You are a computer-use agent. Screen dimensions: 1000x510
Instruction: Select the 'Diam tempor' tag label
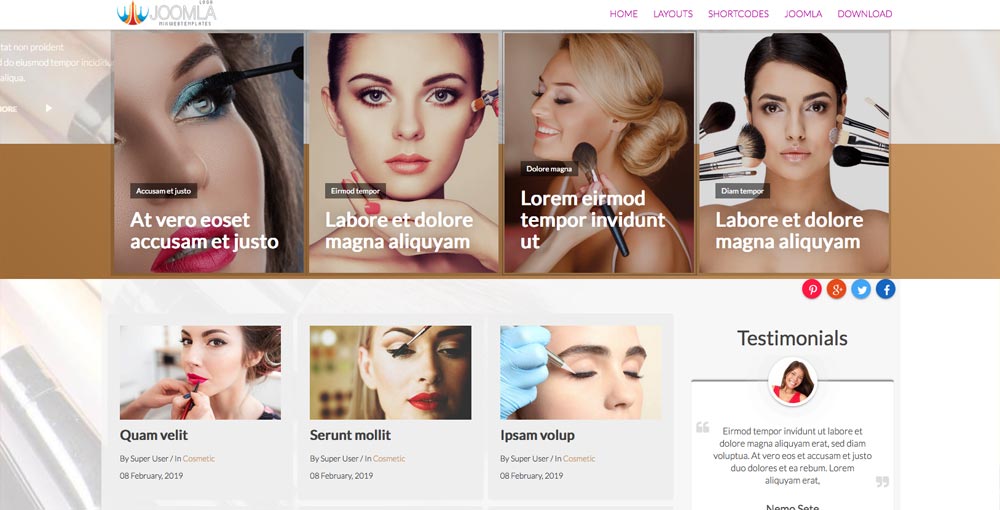click(742, 191)
